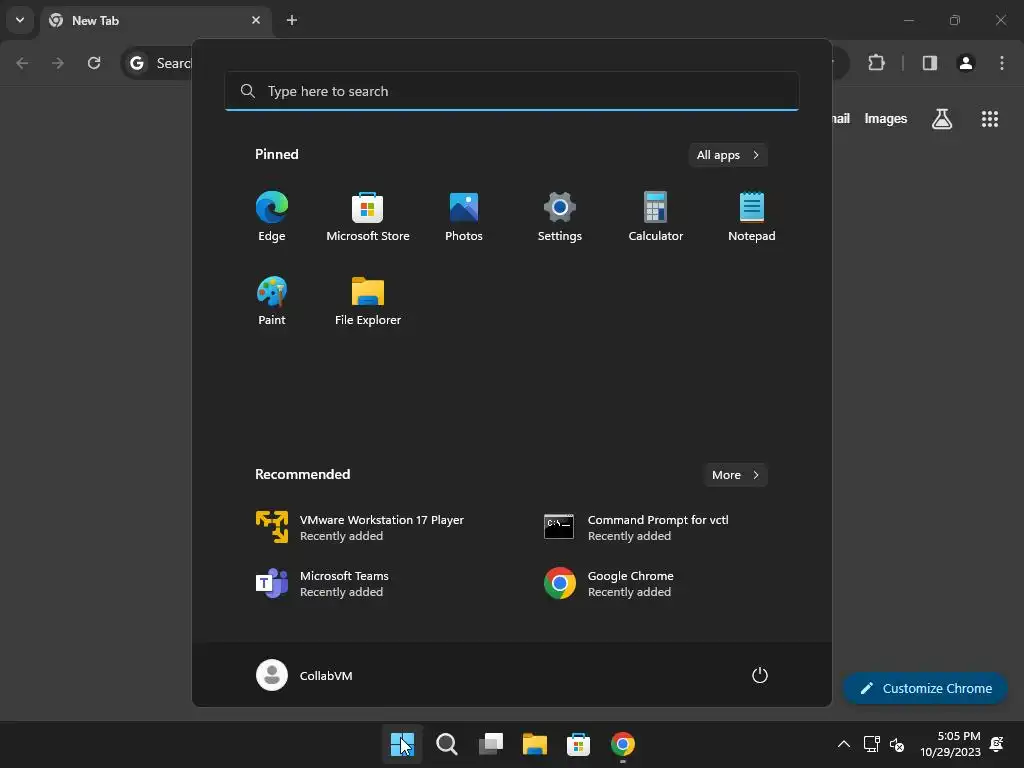
Task: Open Google Images link
Action: [886, 119]
